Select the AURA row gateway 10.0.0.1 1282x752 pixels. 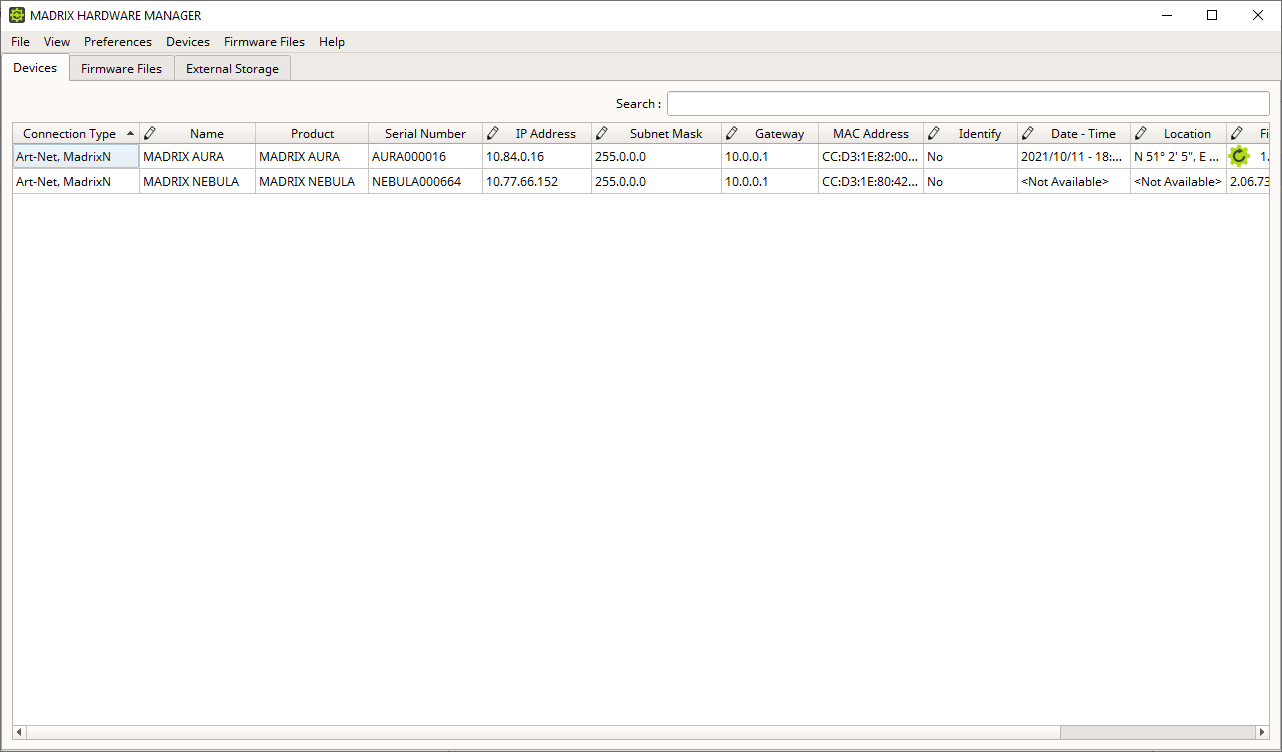point(770,157)
